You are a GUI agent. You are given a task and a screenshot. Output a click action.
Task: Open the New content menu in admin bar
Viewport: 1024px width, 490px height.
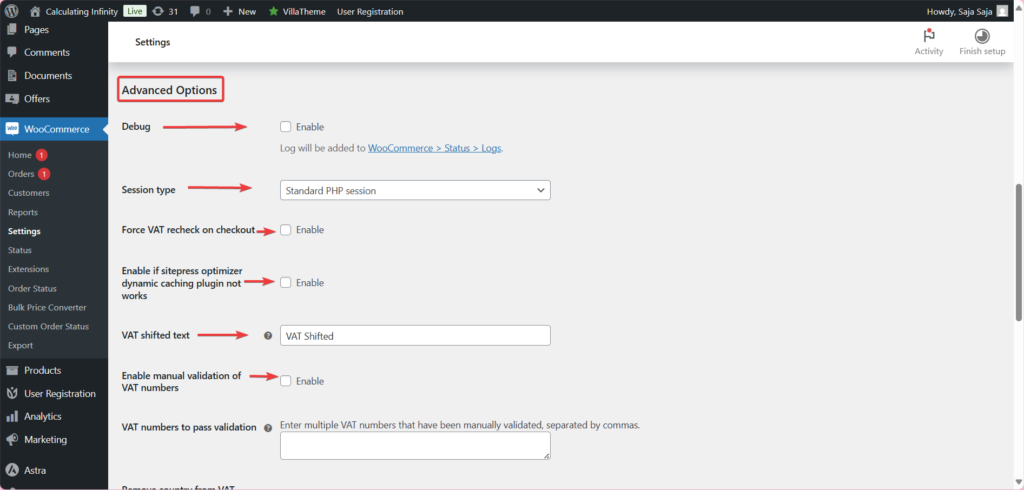pyautogui.click(x=239, y=11)
